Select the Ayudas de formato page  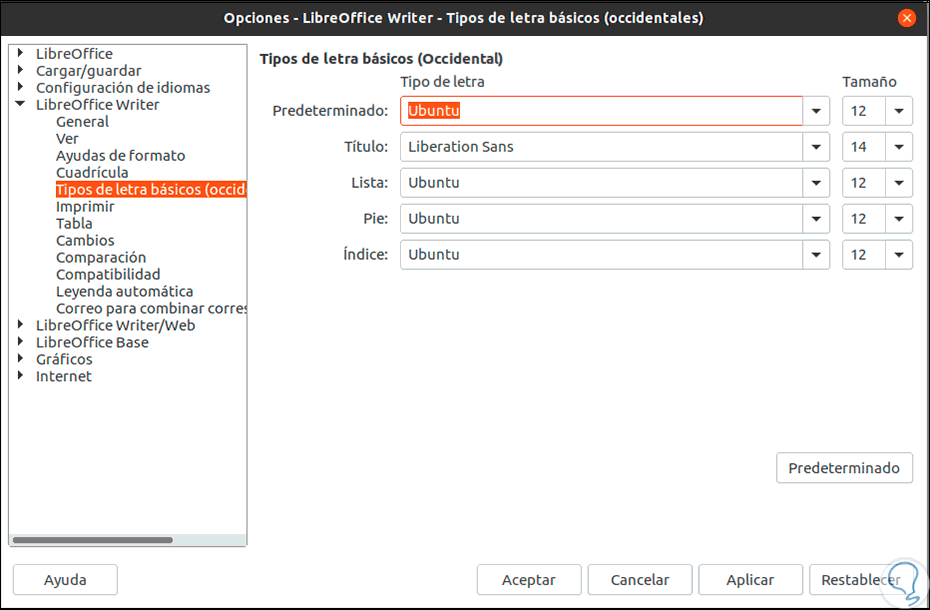(x=120, y=156)
